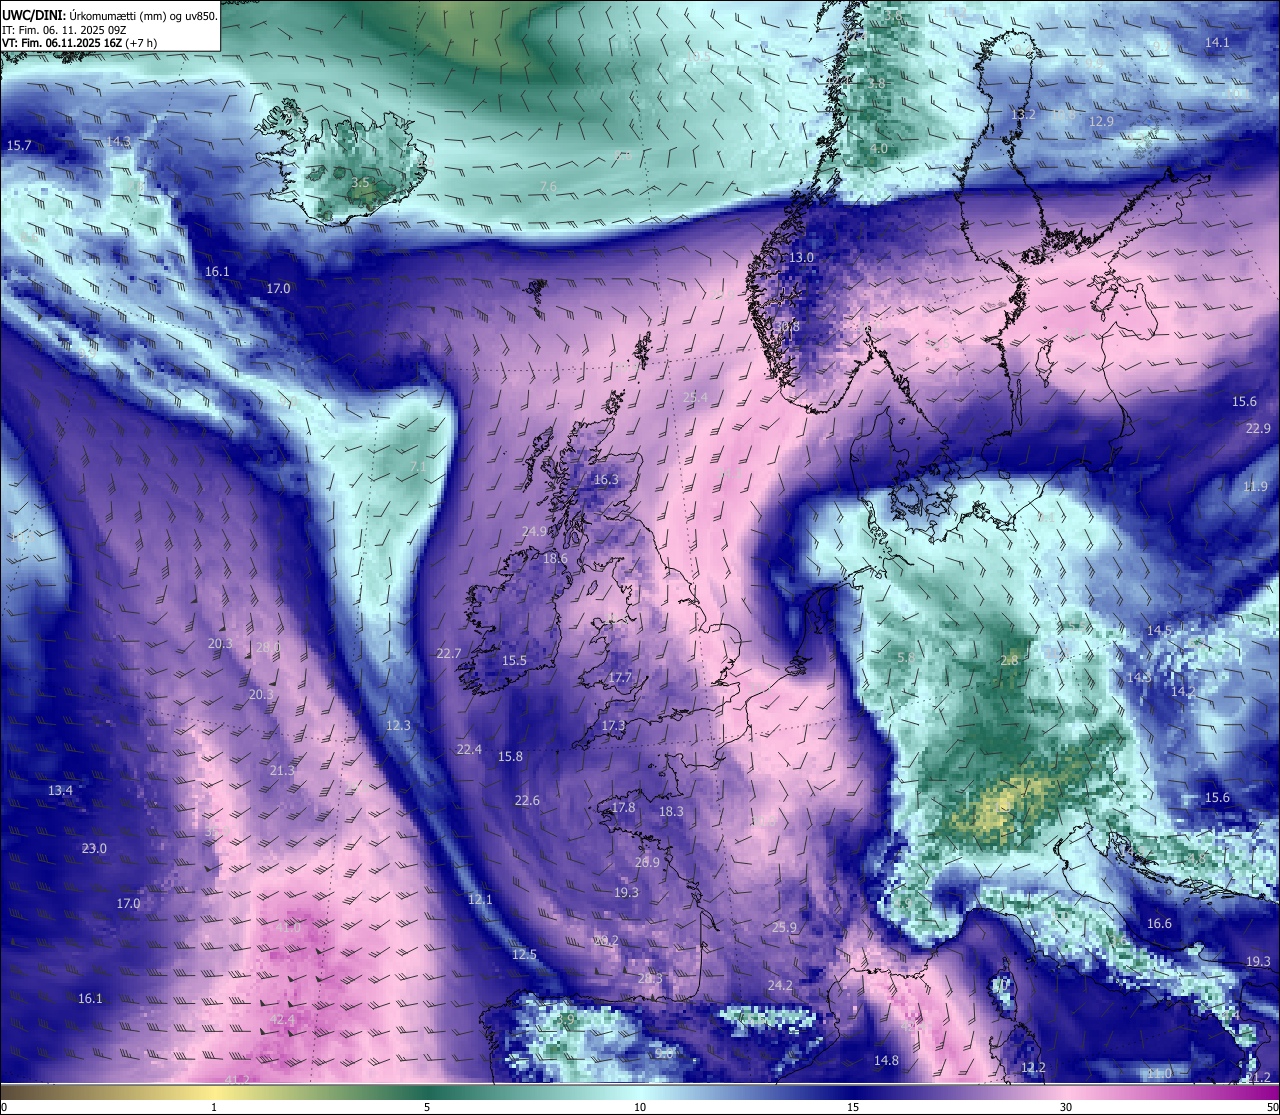Image resolution: width=1280 pixels, height=1115 pixels.
Task: Click the 15.7 value at the map's left edge
Action: 19,145
